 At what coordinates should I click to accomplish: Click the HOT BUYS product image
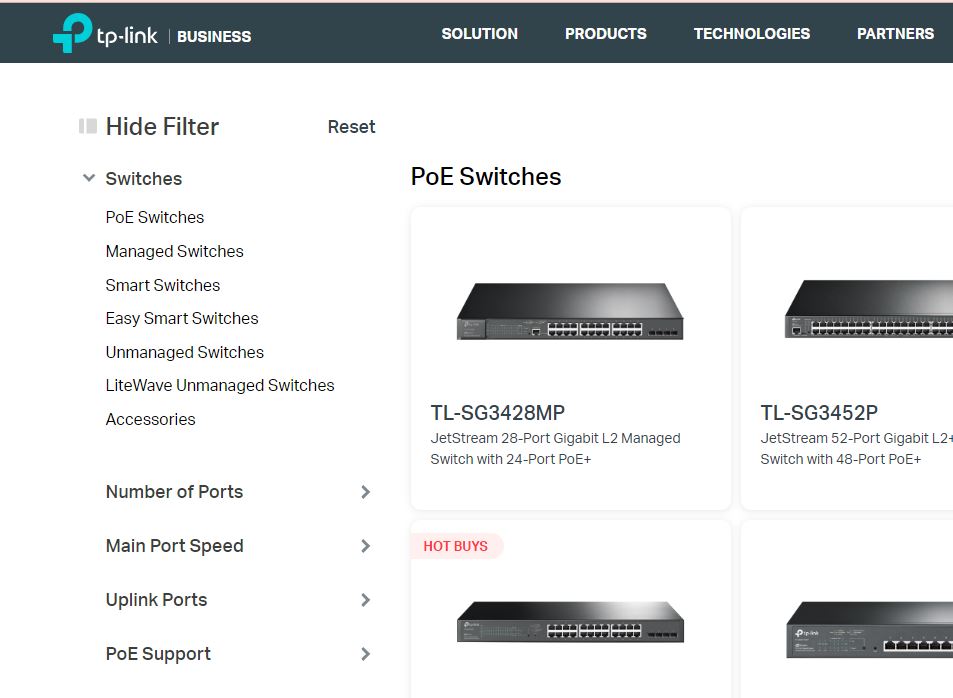[x=570, y=622]
